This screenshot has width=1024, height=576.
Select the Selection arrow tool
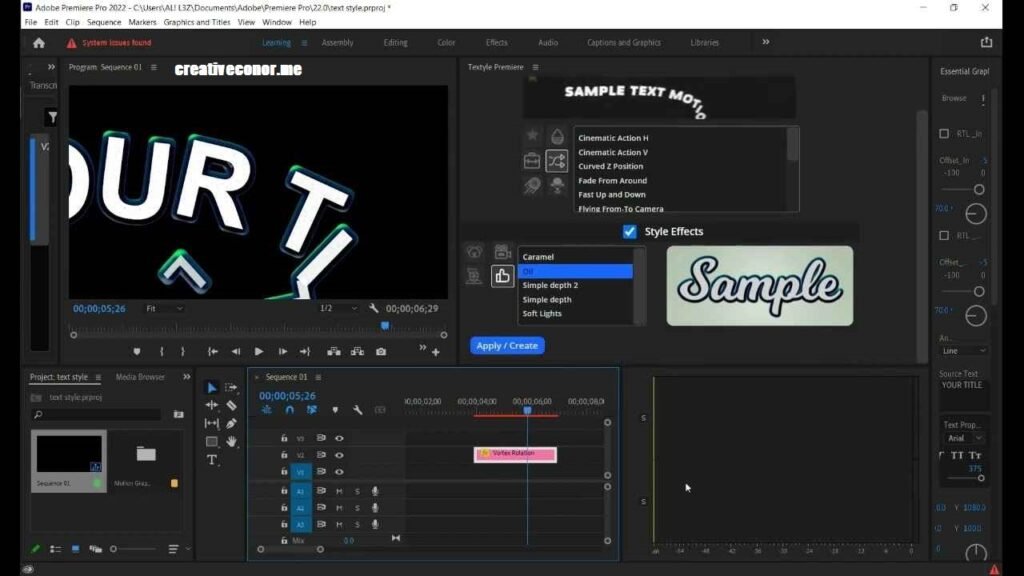coord(212,388)
